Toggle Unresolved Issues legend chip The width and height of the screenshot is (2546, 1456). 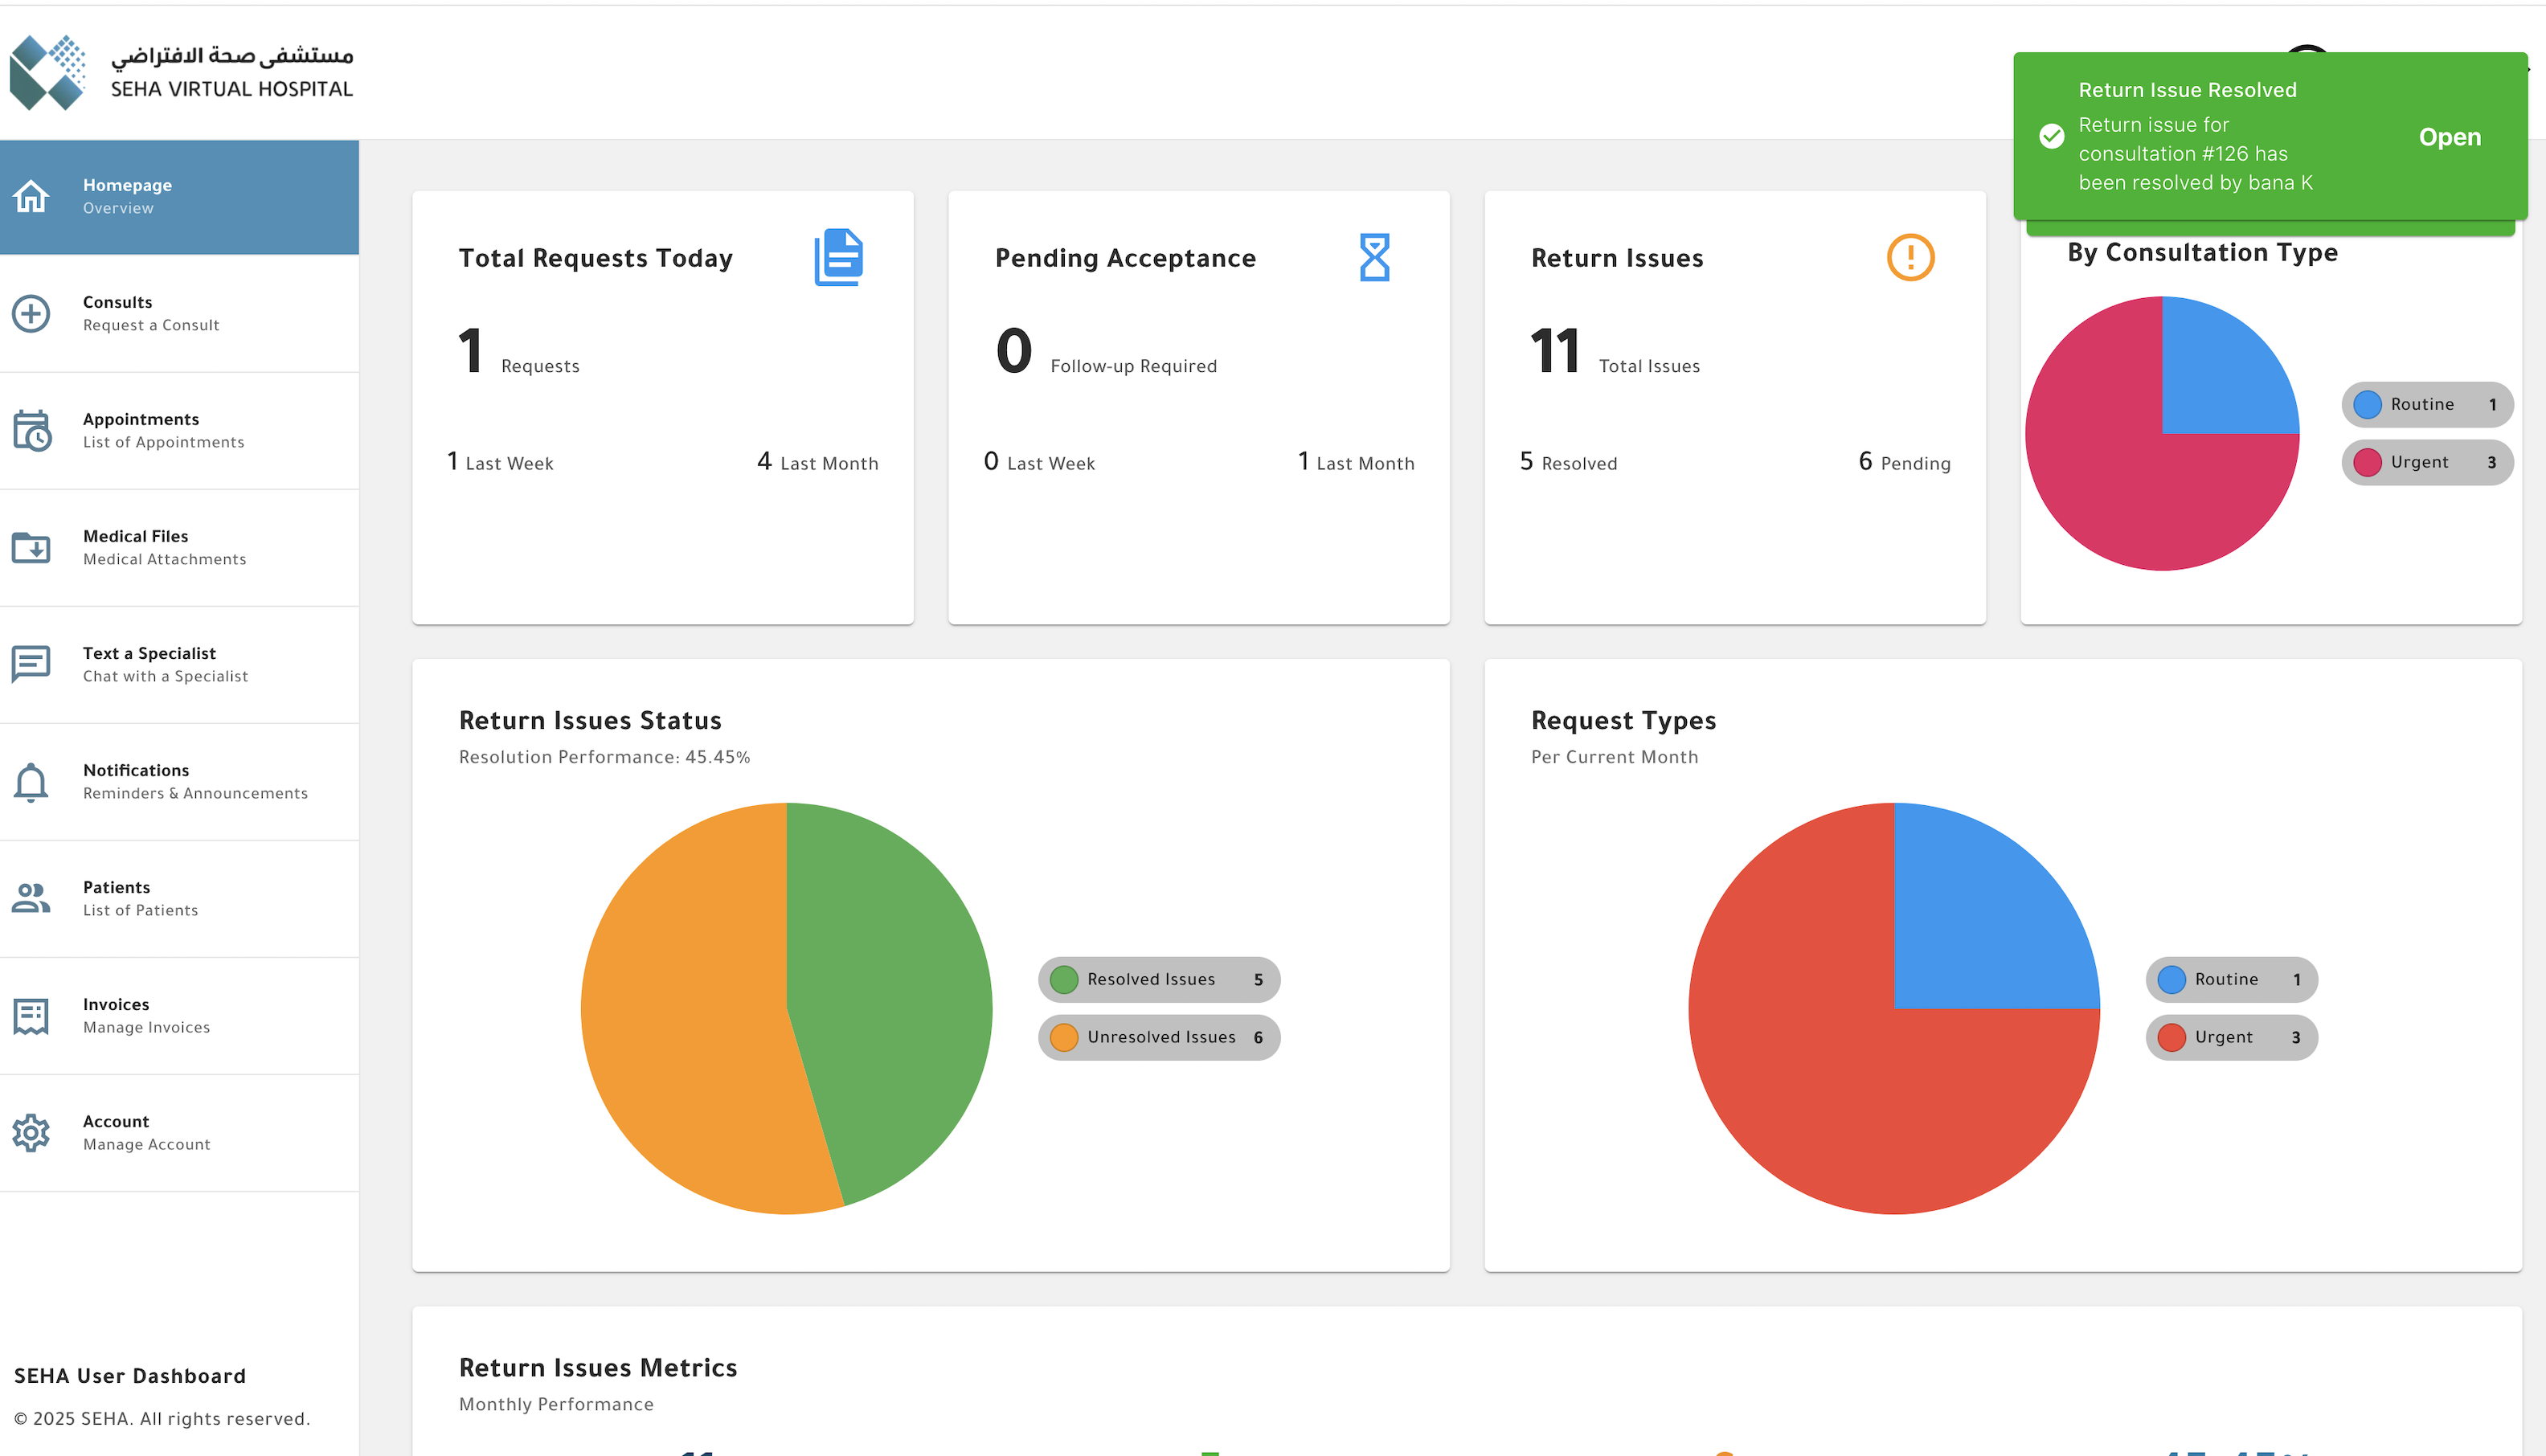(1158, 1037)
